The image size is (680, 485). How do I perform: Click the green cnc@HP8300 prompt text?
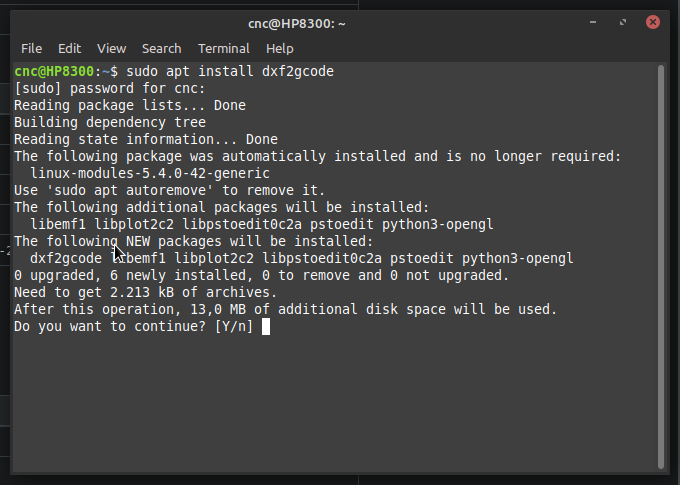[x=54, y=71]
